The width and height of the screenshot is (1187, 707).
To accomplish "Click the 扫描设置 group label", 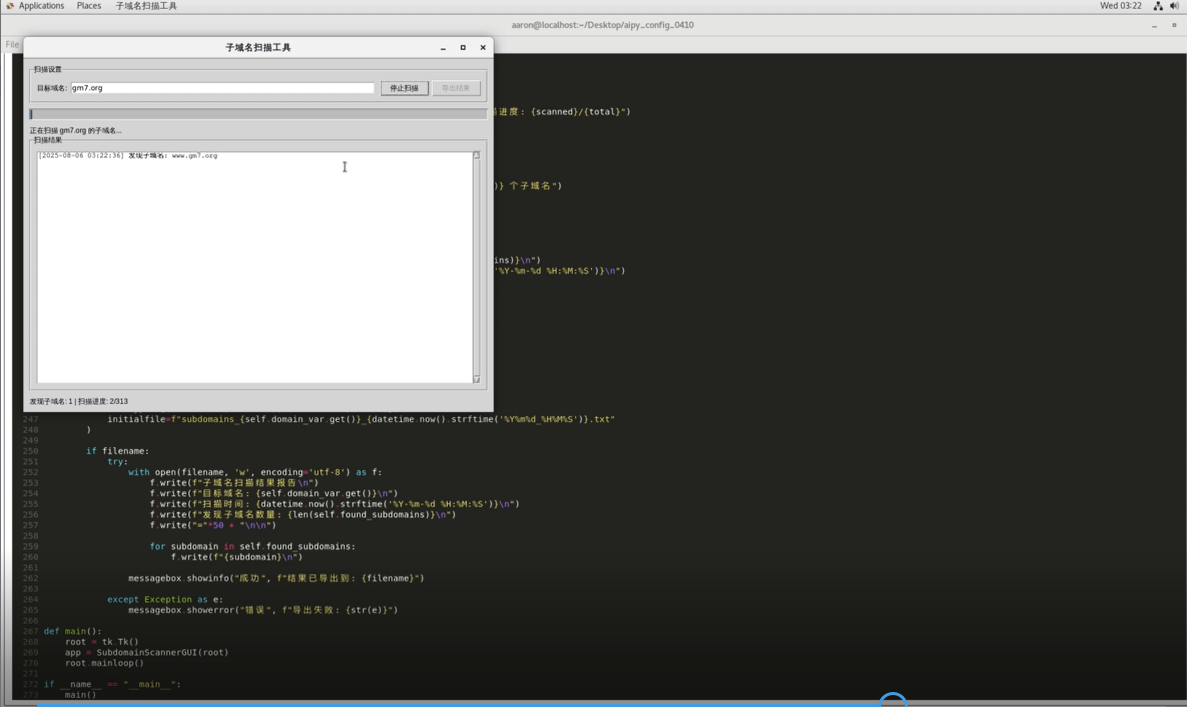I will [48, 70].
